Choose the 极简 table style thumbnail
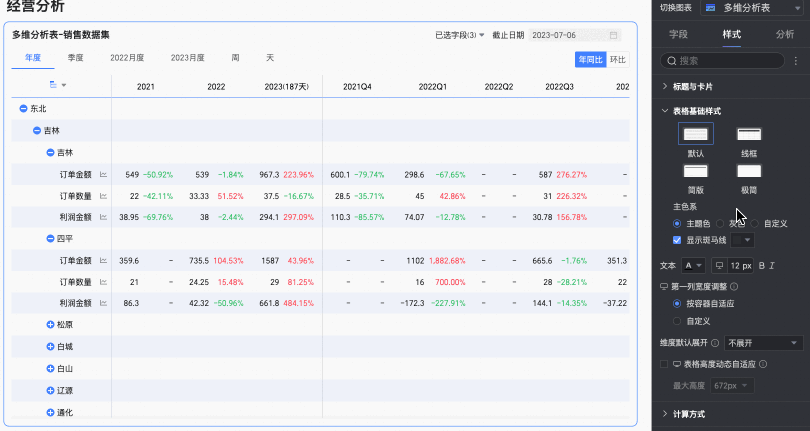 tap(749, 172)
